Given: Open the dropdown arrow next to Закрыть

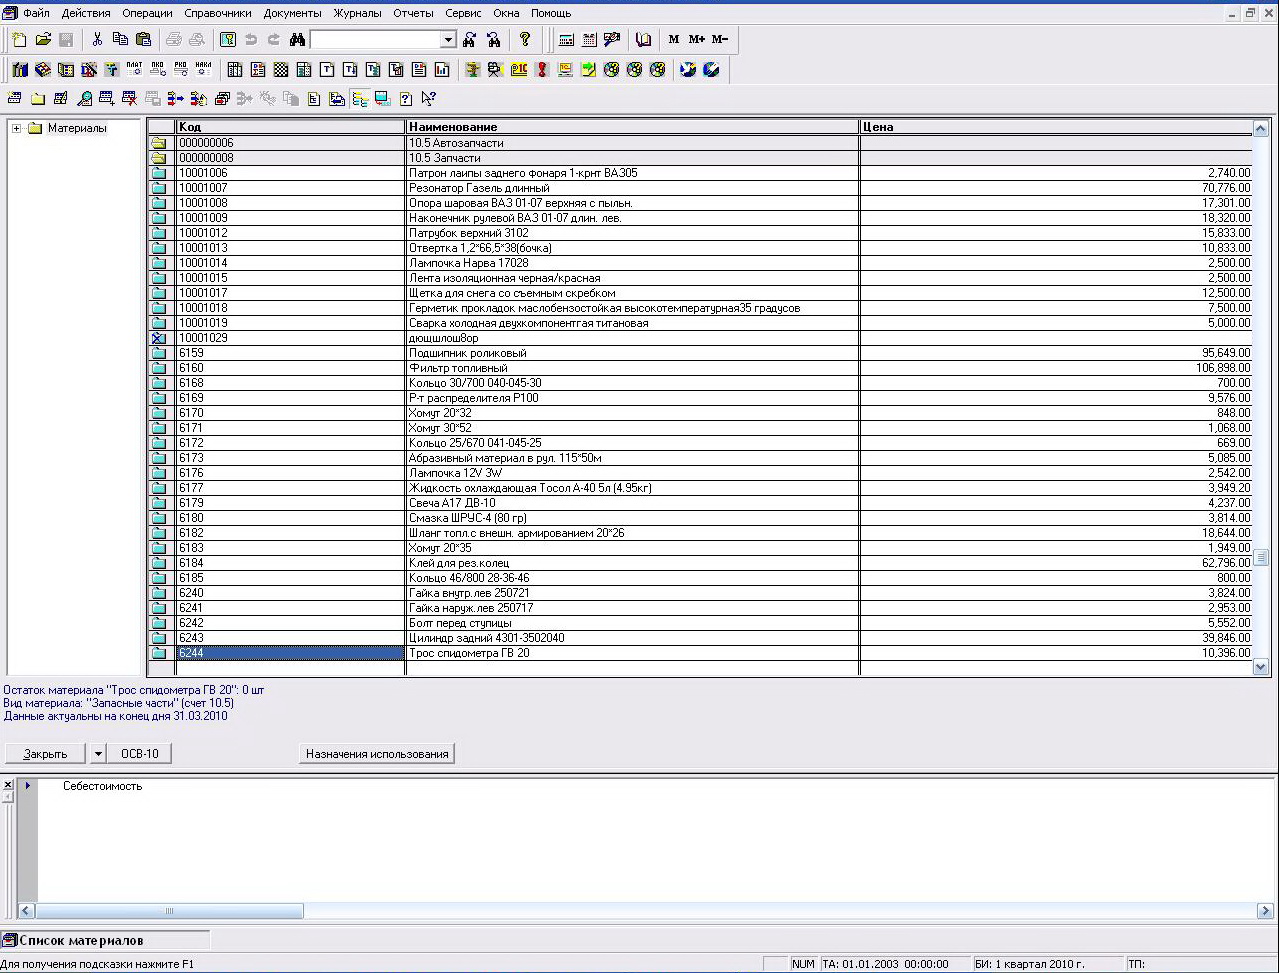Looking at the screenshot, I should coord(97,754).
